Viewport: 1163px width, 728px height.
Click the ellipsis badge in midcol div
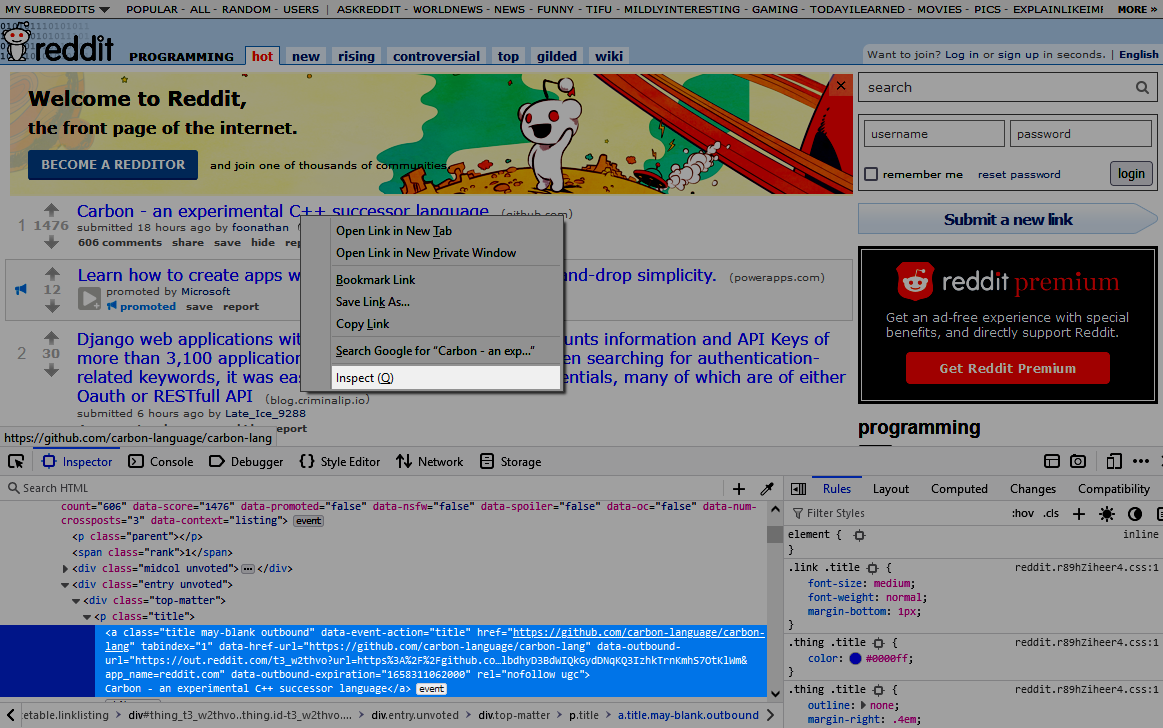(x=248, y=569)
